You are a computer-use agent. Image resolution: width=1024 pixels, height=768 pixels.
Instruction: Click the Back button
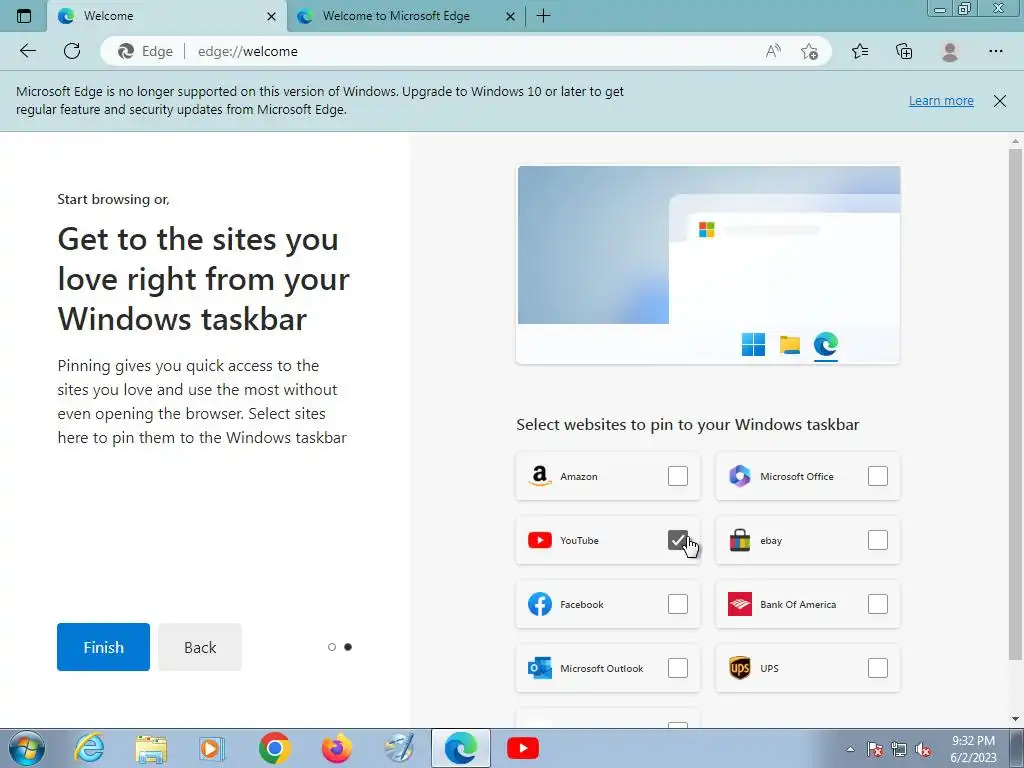point(200,647)
